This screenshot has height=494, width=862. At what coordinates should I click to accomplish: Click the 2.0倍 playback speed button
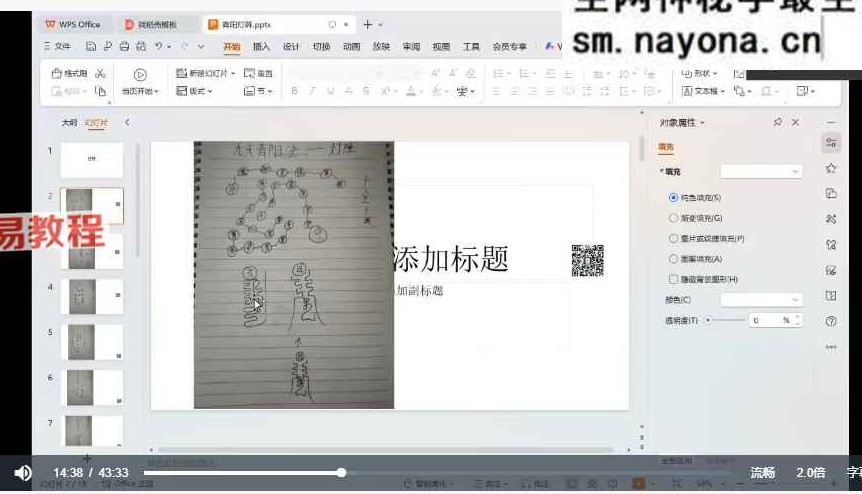click(811, 473)
